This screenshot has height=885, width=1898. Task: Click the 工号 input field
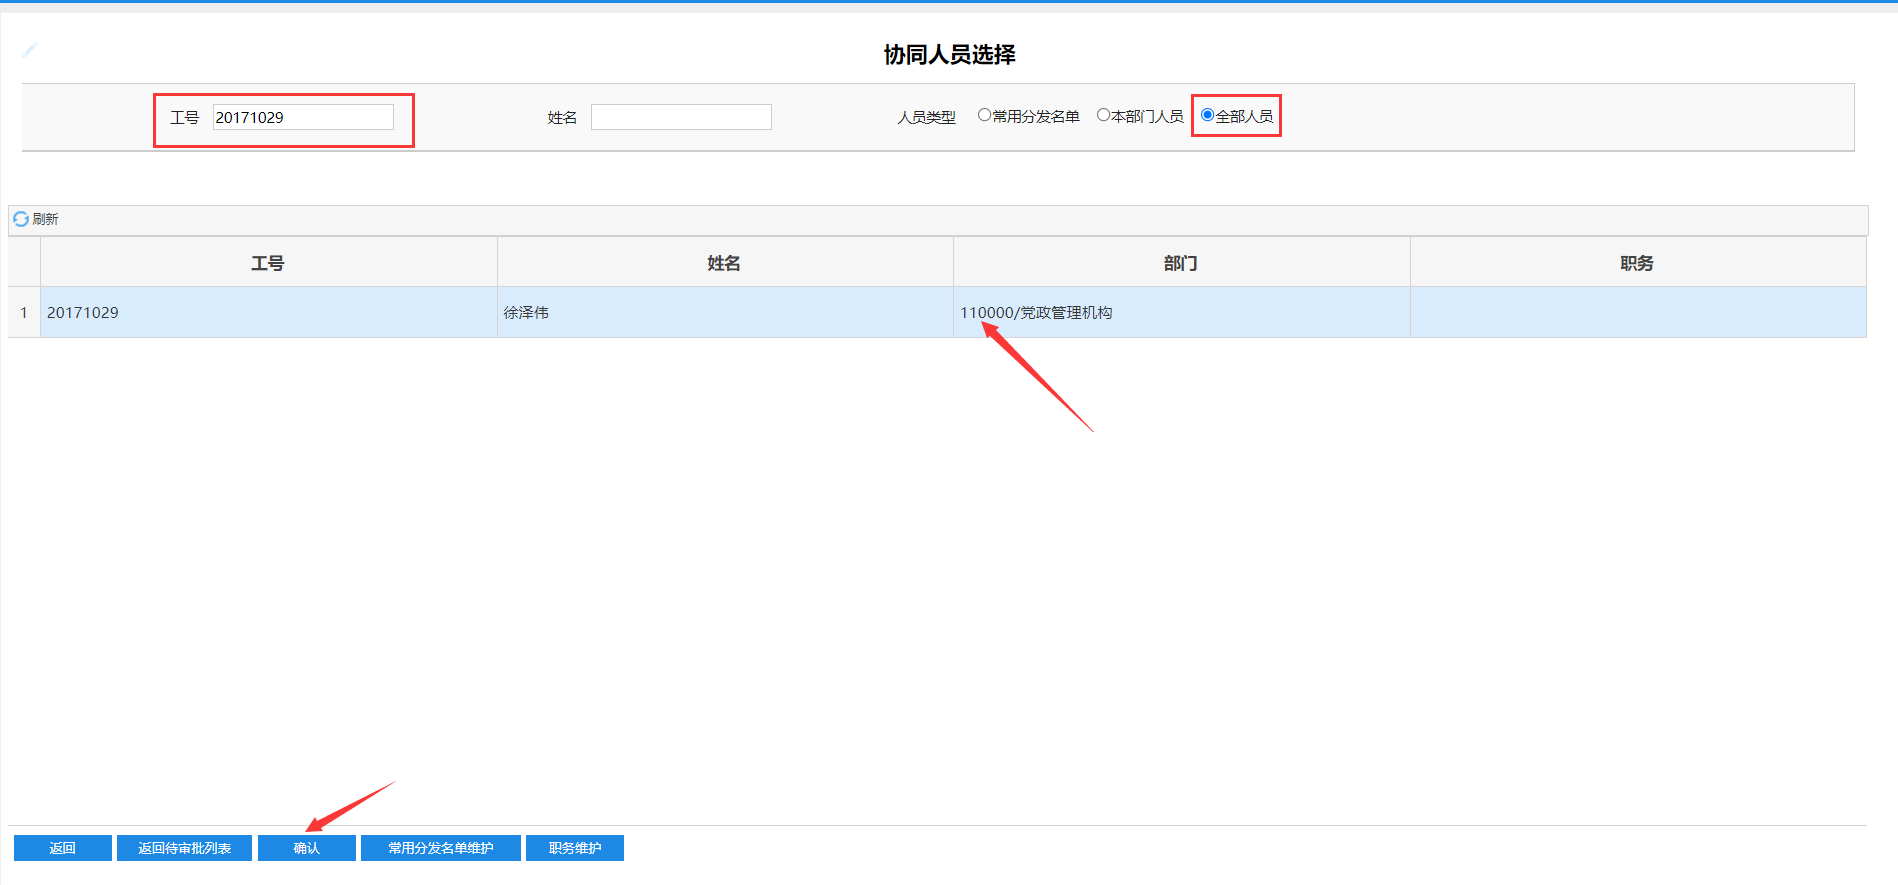click(x=303, y=117)
